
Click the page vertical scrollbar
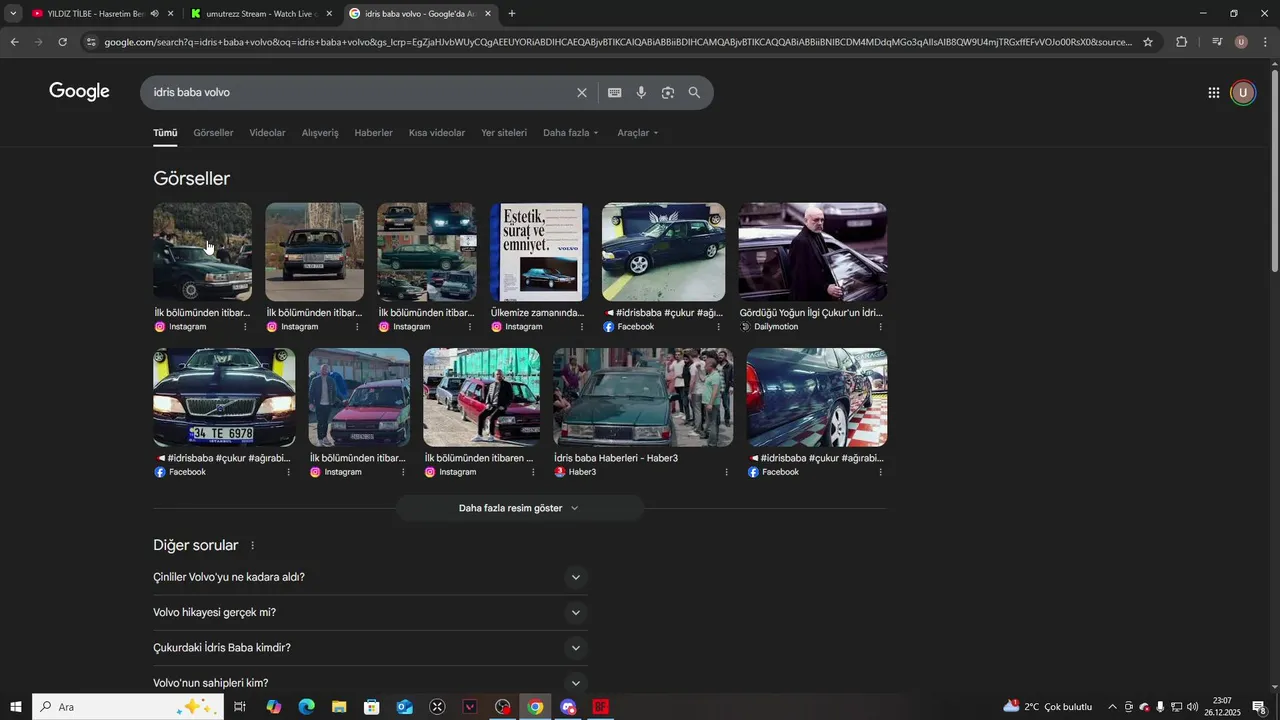pyautogui.click(x=1274, y=170)
